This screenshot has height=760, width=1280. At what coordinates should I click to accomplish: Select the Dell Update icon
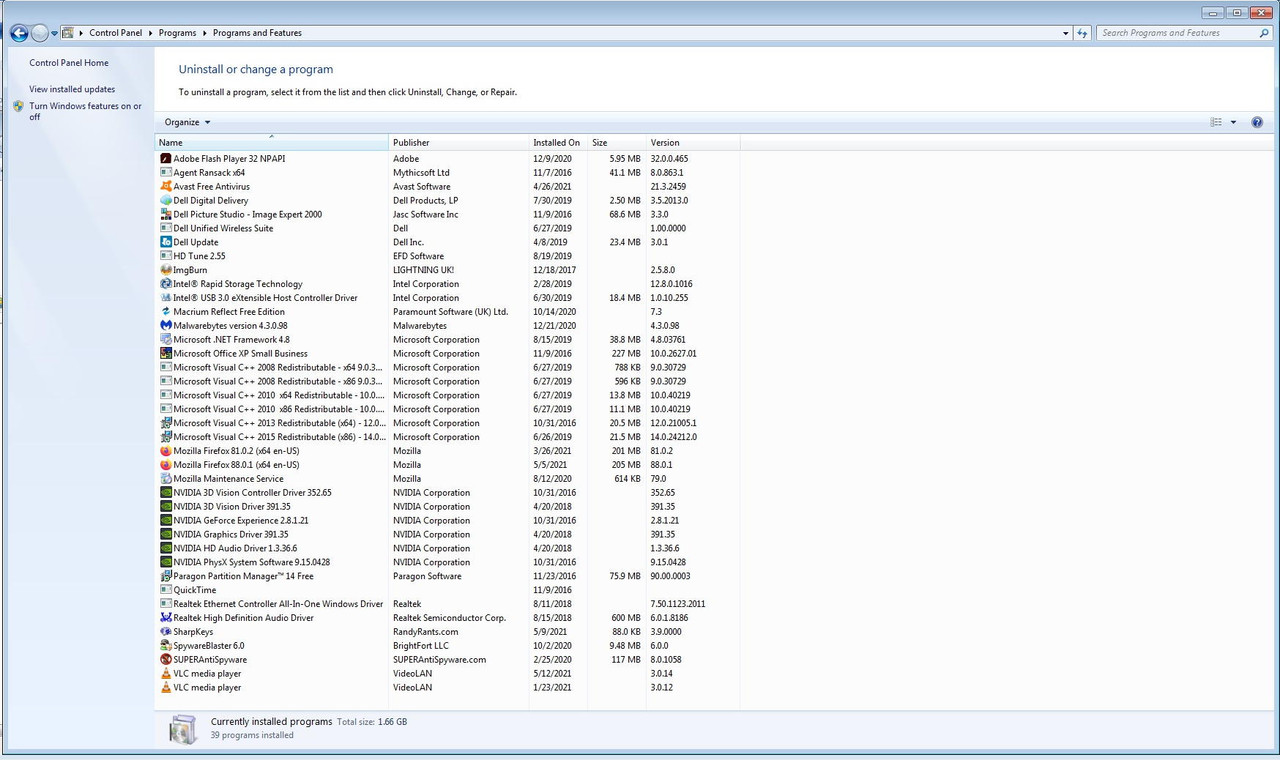166,242
